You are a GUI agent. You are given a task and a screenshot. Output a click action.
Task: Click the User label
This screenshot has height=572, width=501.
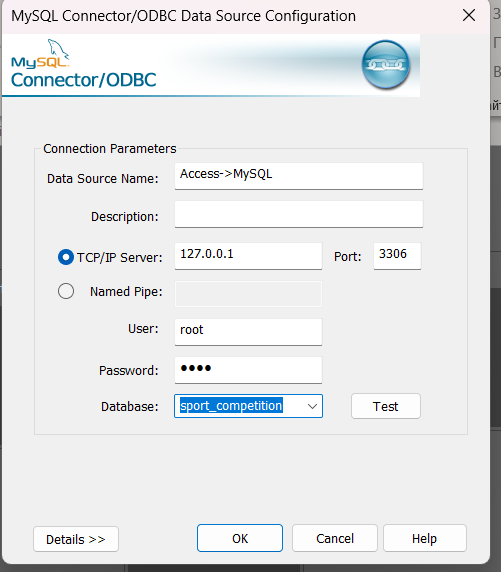pos(143,329)
